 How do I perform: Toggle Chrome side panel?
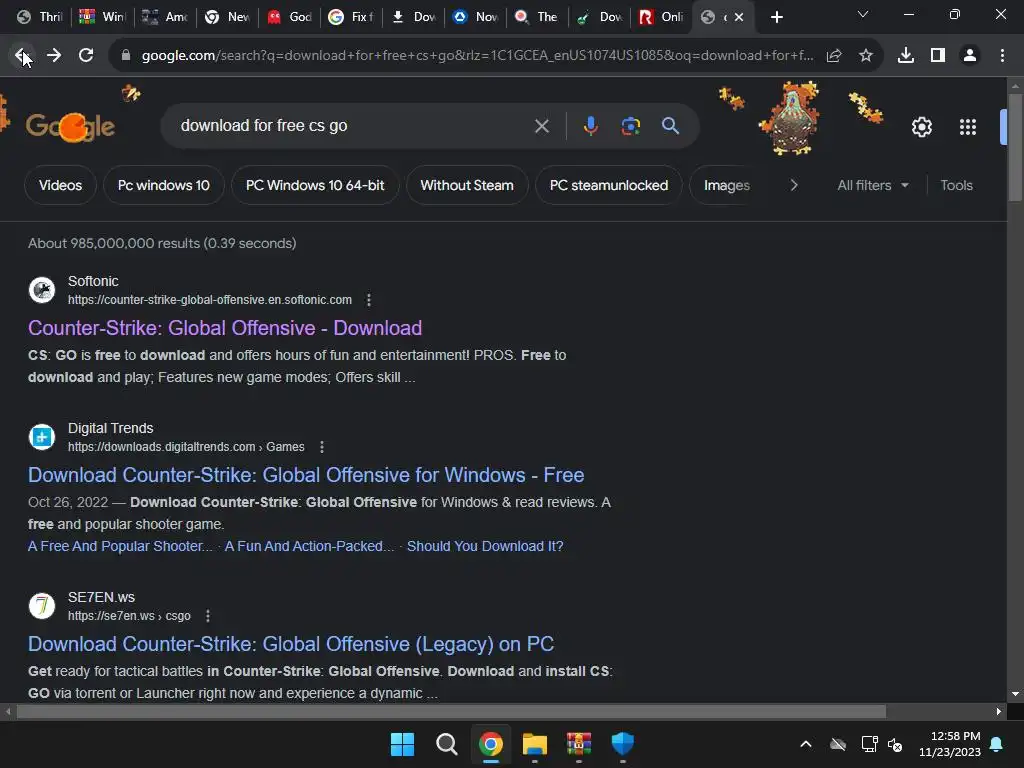(x=938, y=56)
